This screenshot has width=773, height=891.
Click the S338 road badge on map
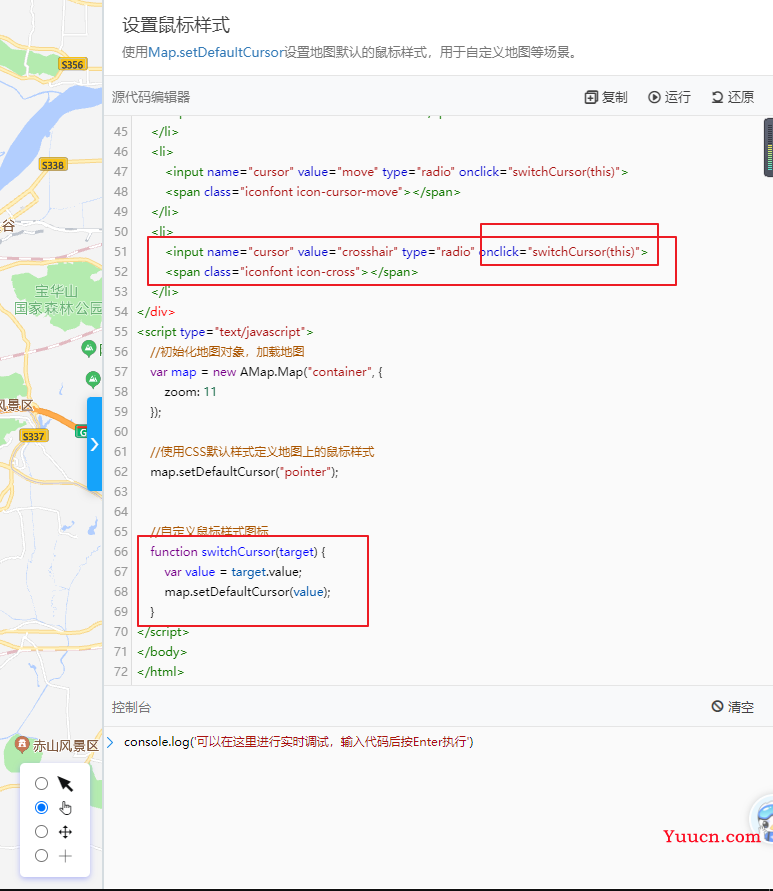pyautogui.click(x=53, y=165)
